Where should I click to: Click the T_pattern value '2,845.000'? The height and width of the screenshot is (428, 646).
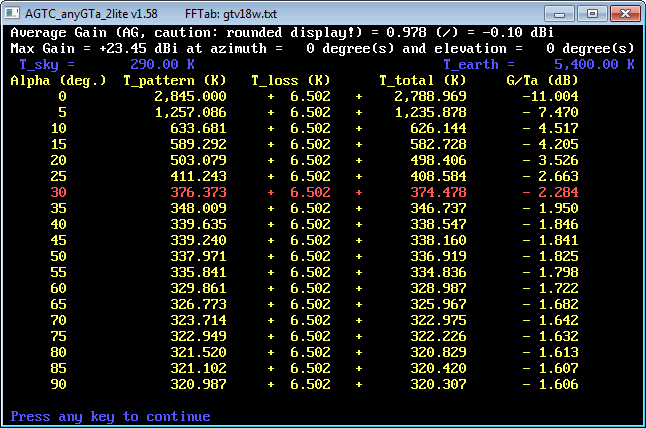click(x=190, y=96)
